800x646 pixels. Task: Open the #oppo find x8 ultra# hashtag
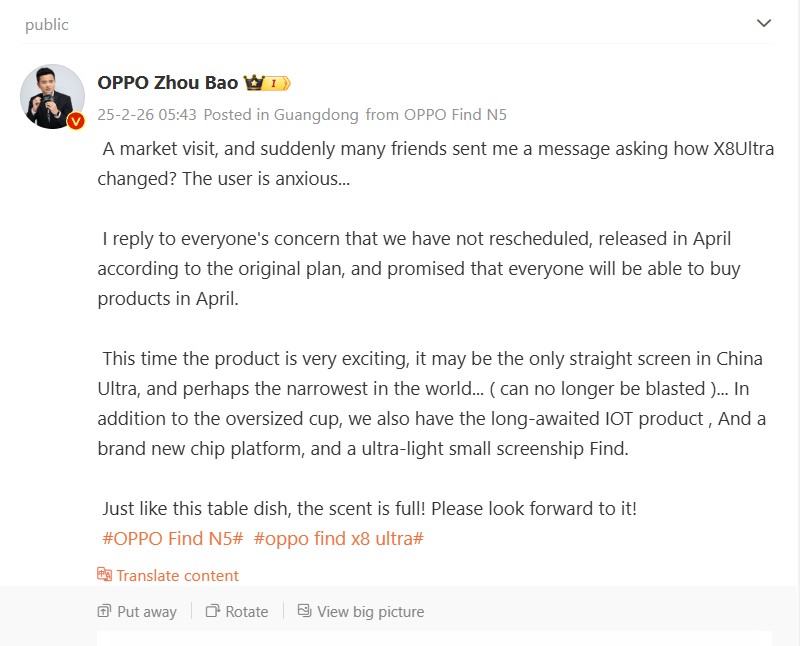[339, 538]
